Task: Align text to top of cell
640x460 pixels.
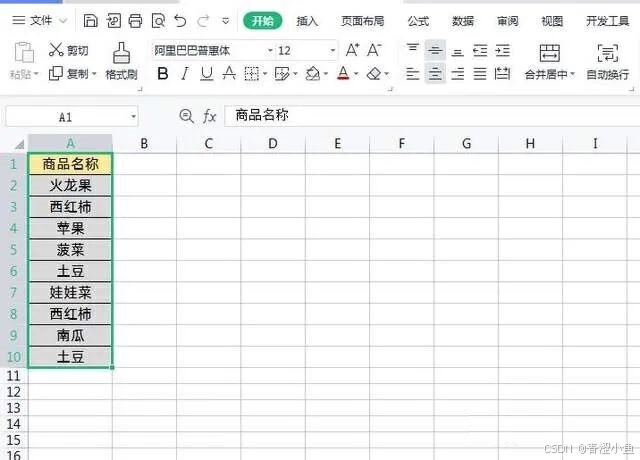Action: [x=413, y=49]
